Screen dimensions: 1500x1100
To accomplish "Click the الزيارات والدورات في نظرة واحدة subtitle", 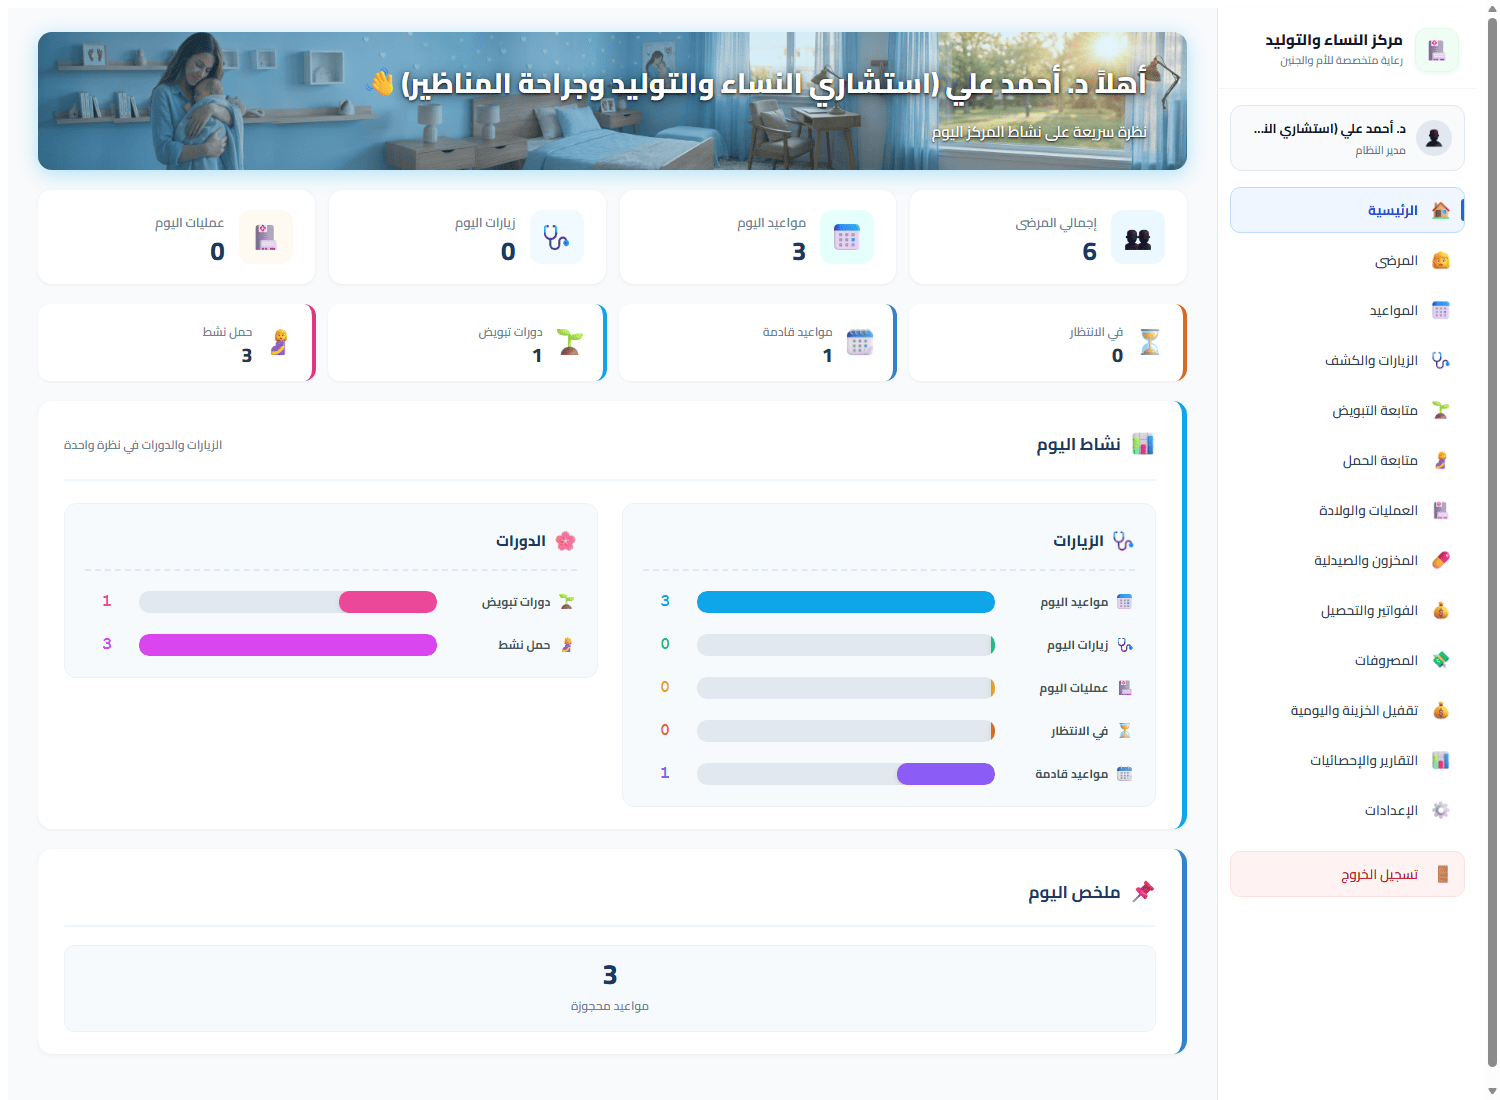I will 143,445.
